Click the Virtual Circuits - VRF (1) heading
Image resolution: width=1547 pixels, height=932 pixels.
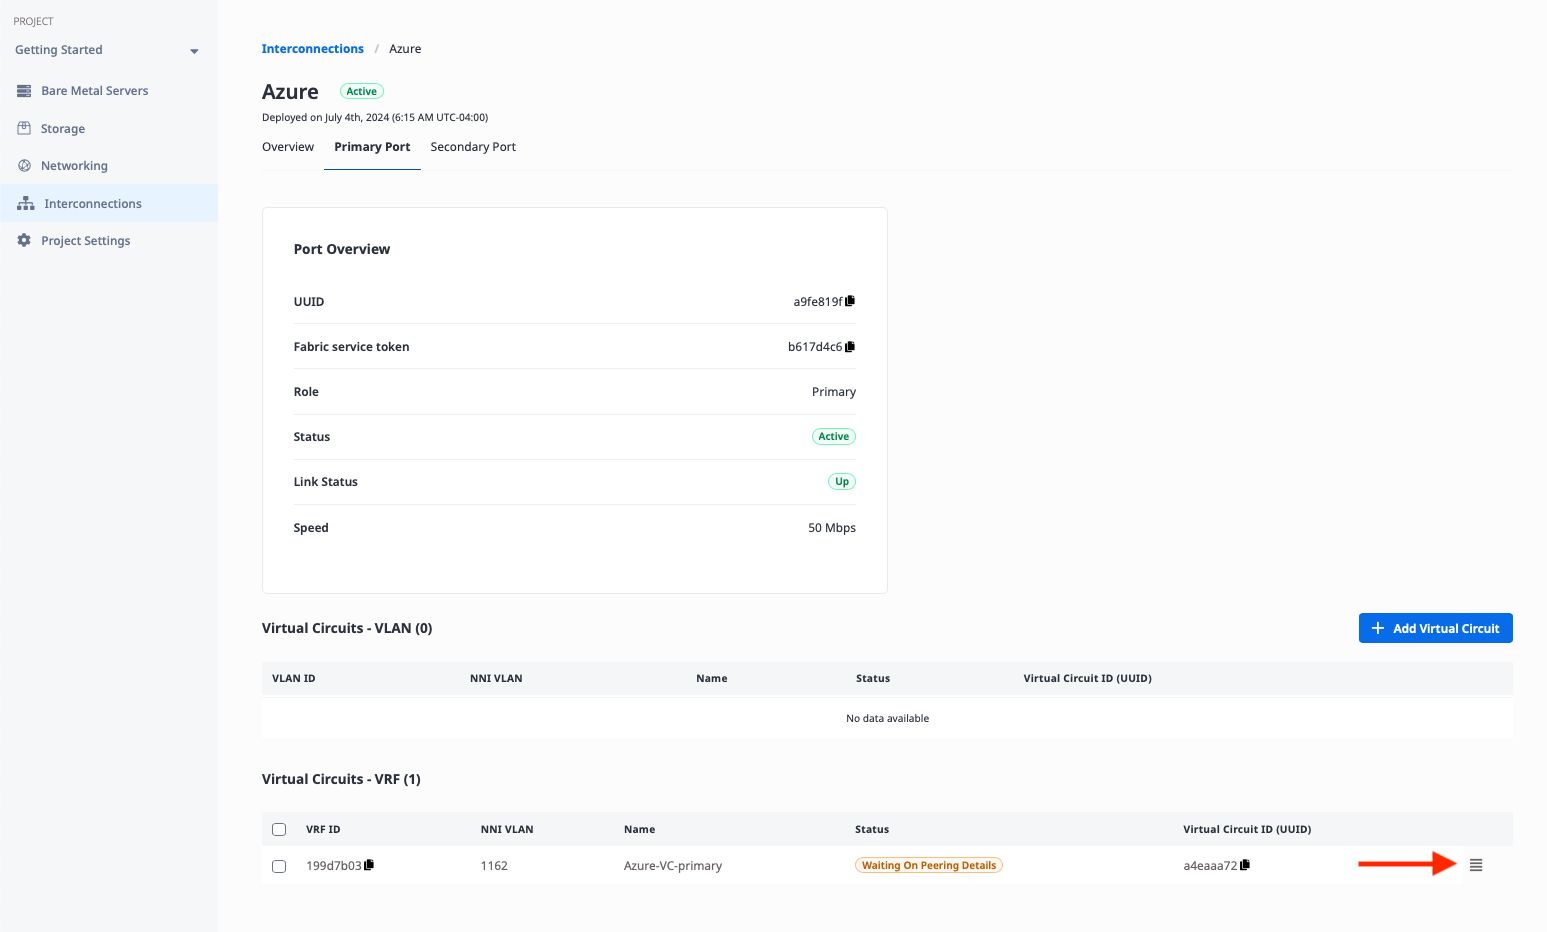341,779
